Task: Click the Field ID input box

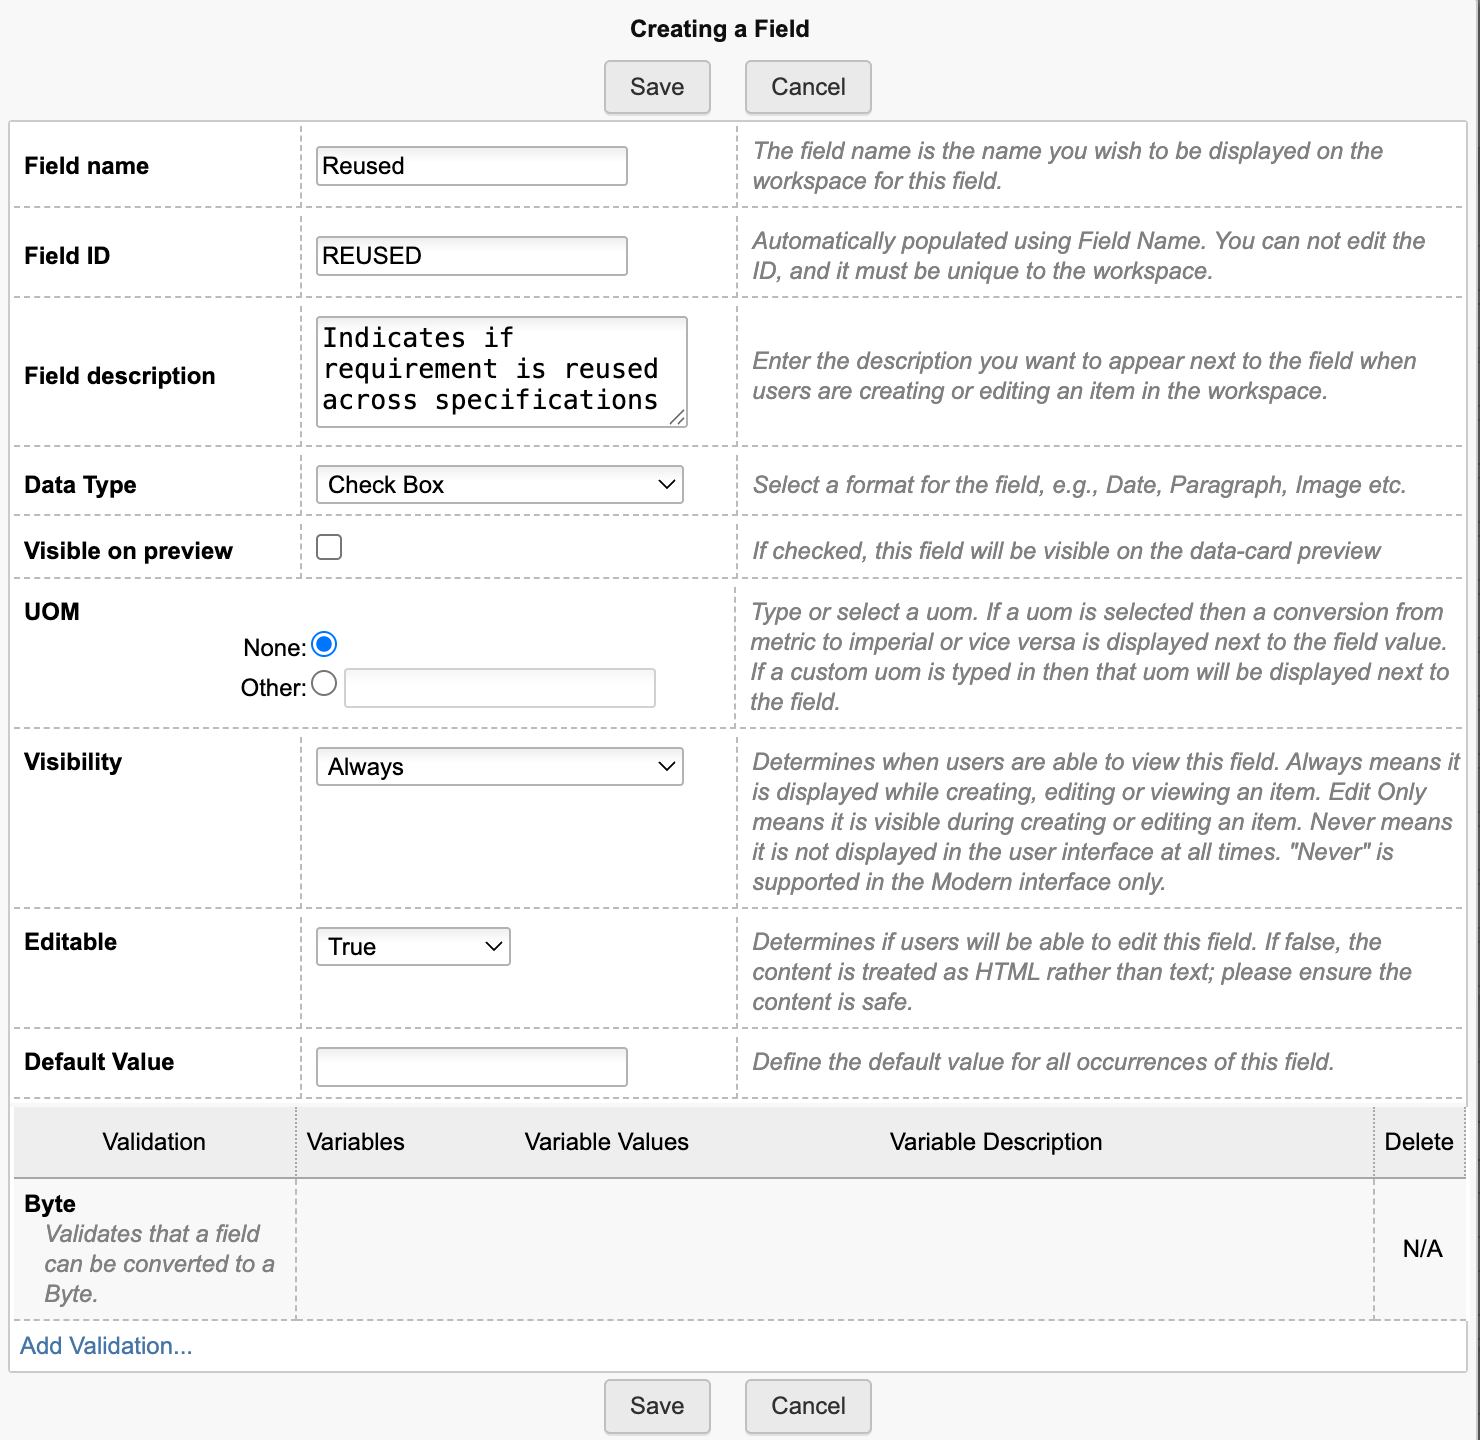Action: tap(472, 256)
